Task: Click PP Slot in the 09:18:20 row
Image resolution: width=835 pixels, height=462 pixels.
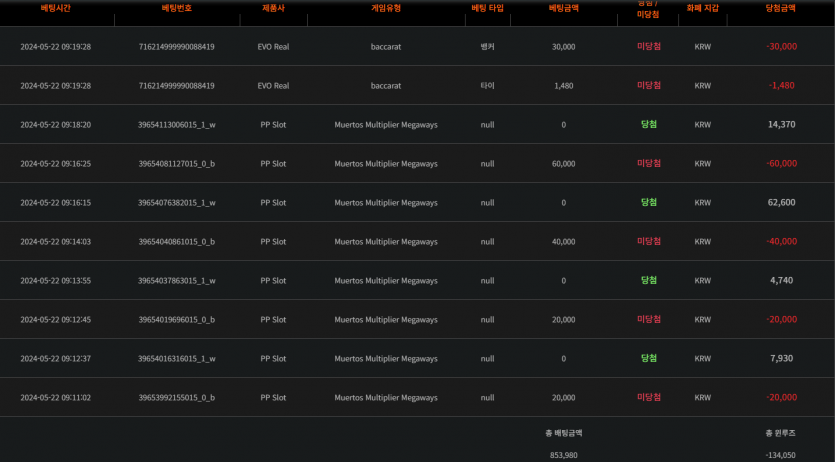Action: click(x=273, y=125)
